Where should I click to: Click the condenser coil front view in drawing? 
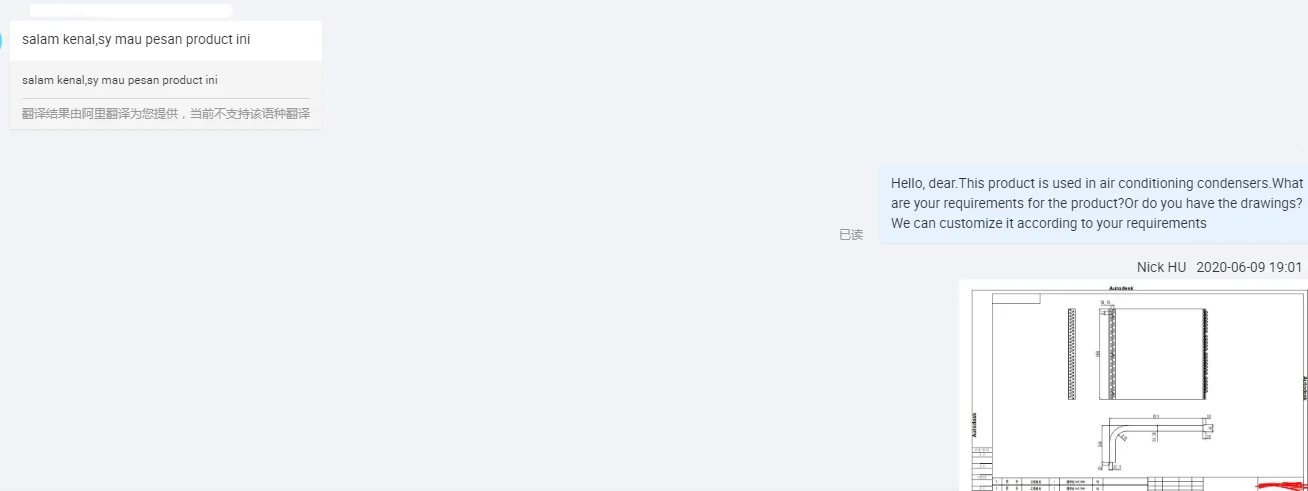point(1155,354)
